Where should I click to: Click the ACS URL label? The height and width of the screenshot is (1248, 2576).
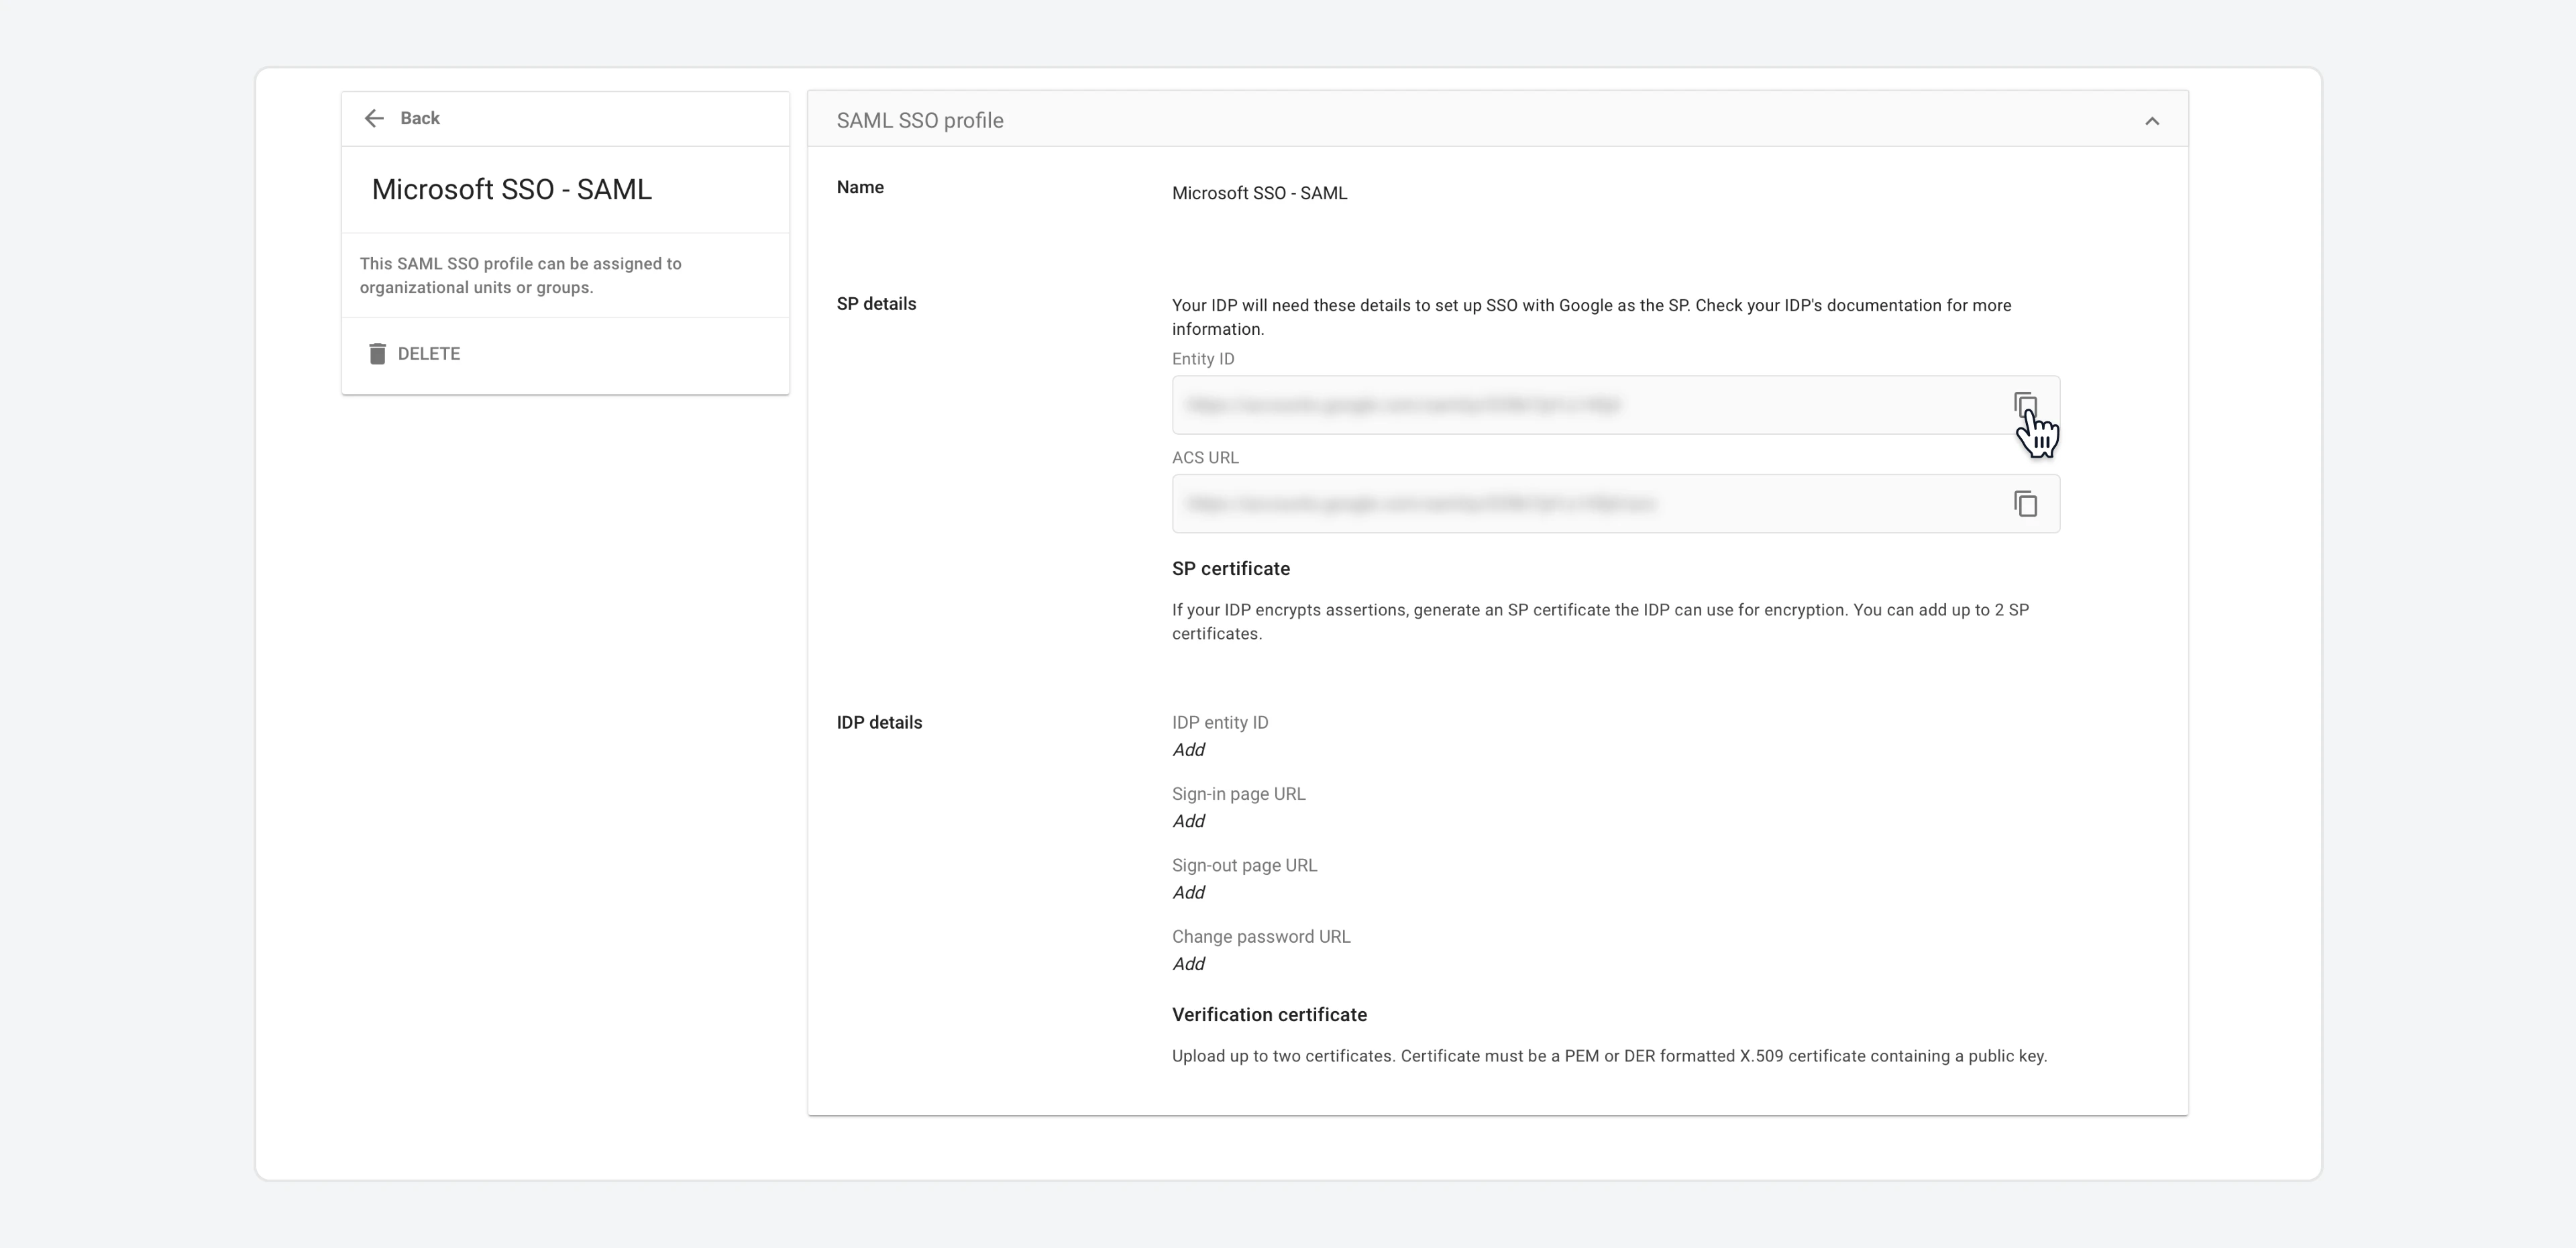point(1205,458)
